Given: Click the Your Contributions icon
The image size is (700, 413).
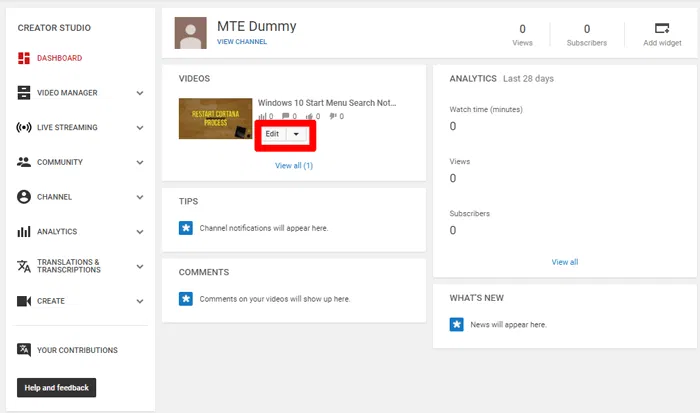Looking at the screenshot, I should coord(24,350).
